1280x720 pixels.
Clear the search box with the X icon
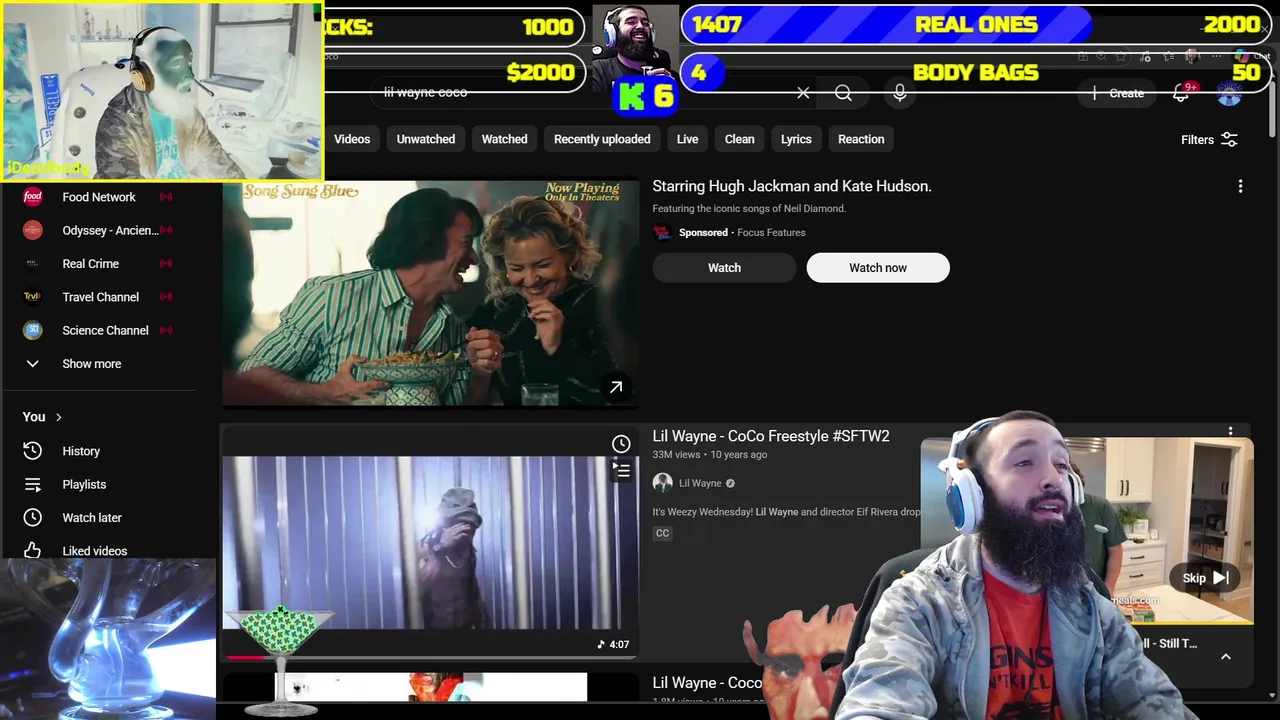click(x=803, y=93)
